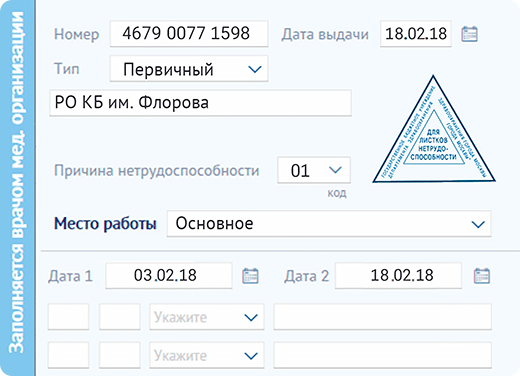520x376 pixels.
Task: Click the Дата 1 field 03.02.18
Action: 169,276
